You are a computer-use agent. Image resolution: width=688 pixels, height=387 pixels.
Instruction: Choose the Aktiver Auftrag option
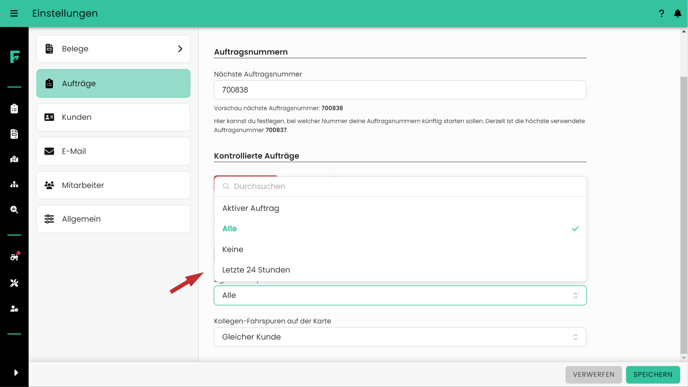pos(400,208)
